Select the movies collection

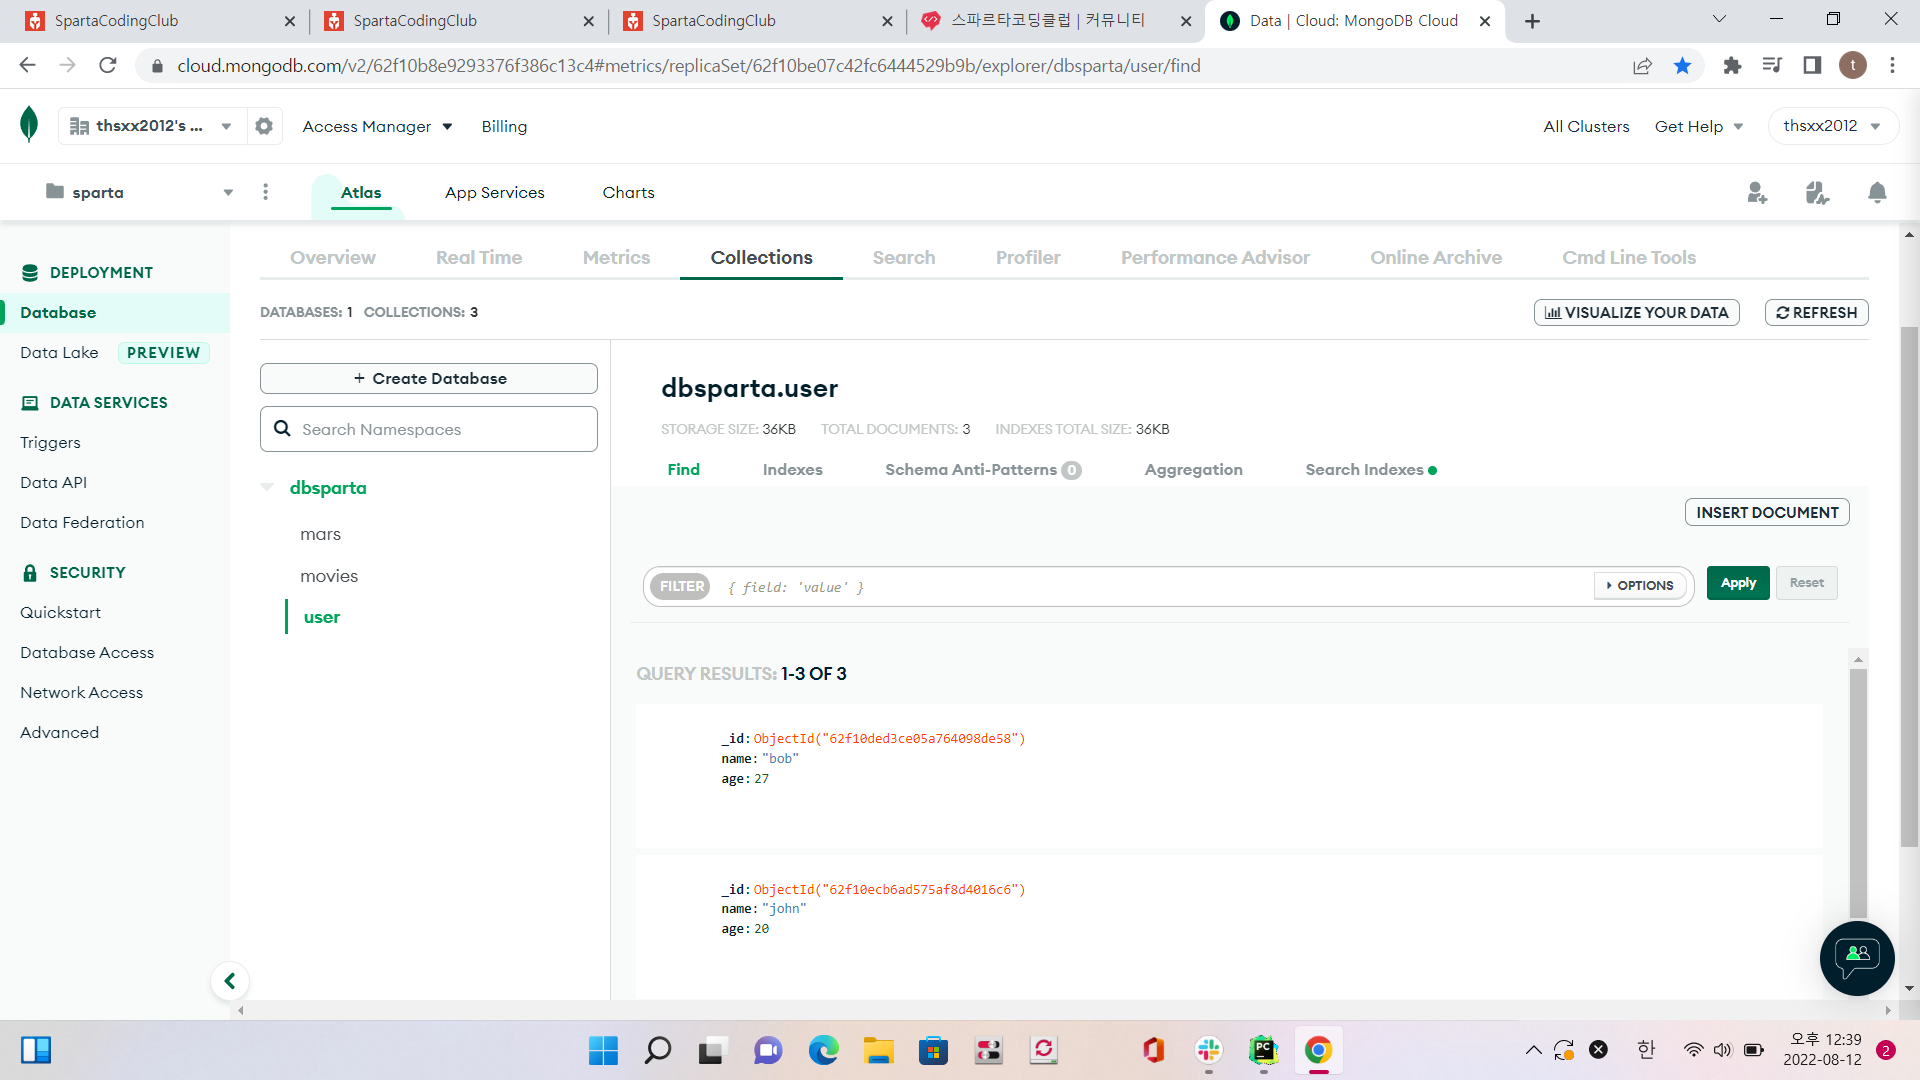point(329,576)
